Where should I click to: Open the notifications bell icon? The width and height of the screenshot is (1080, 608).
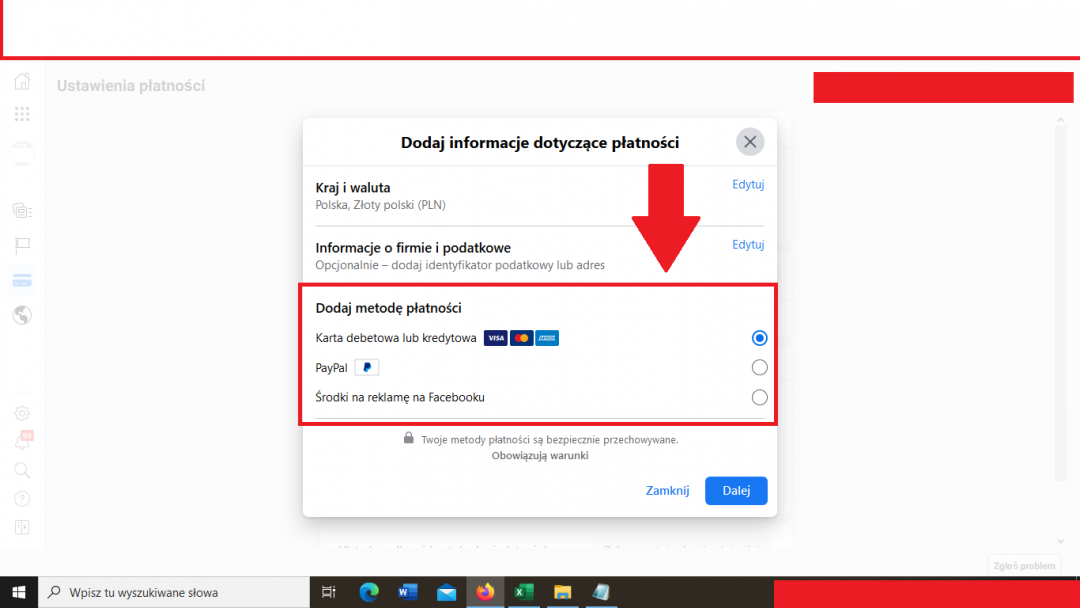click(22, 441)
